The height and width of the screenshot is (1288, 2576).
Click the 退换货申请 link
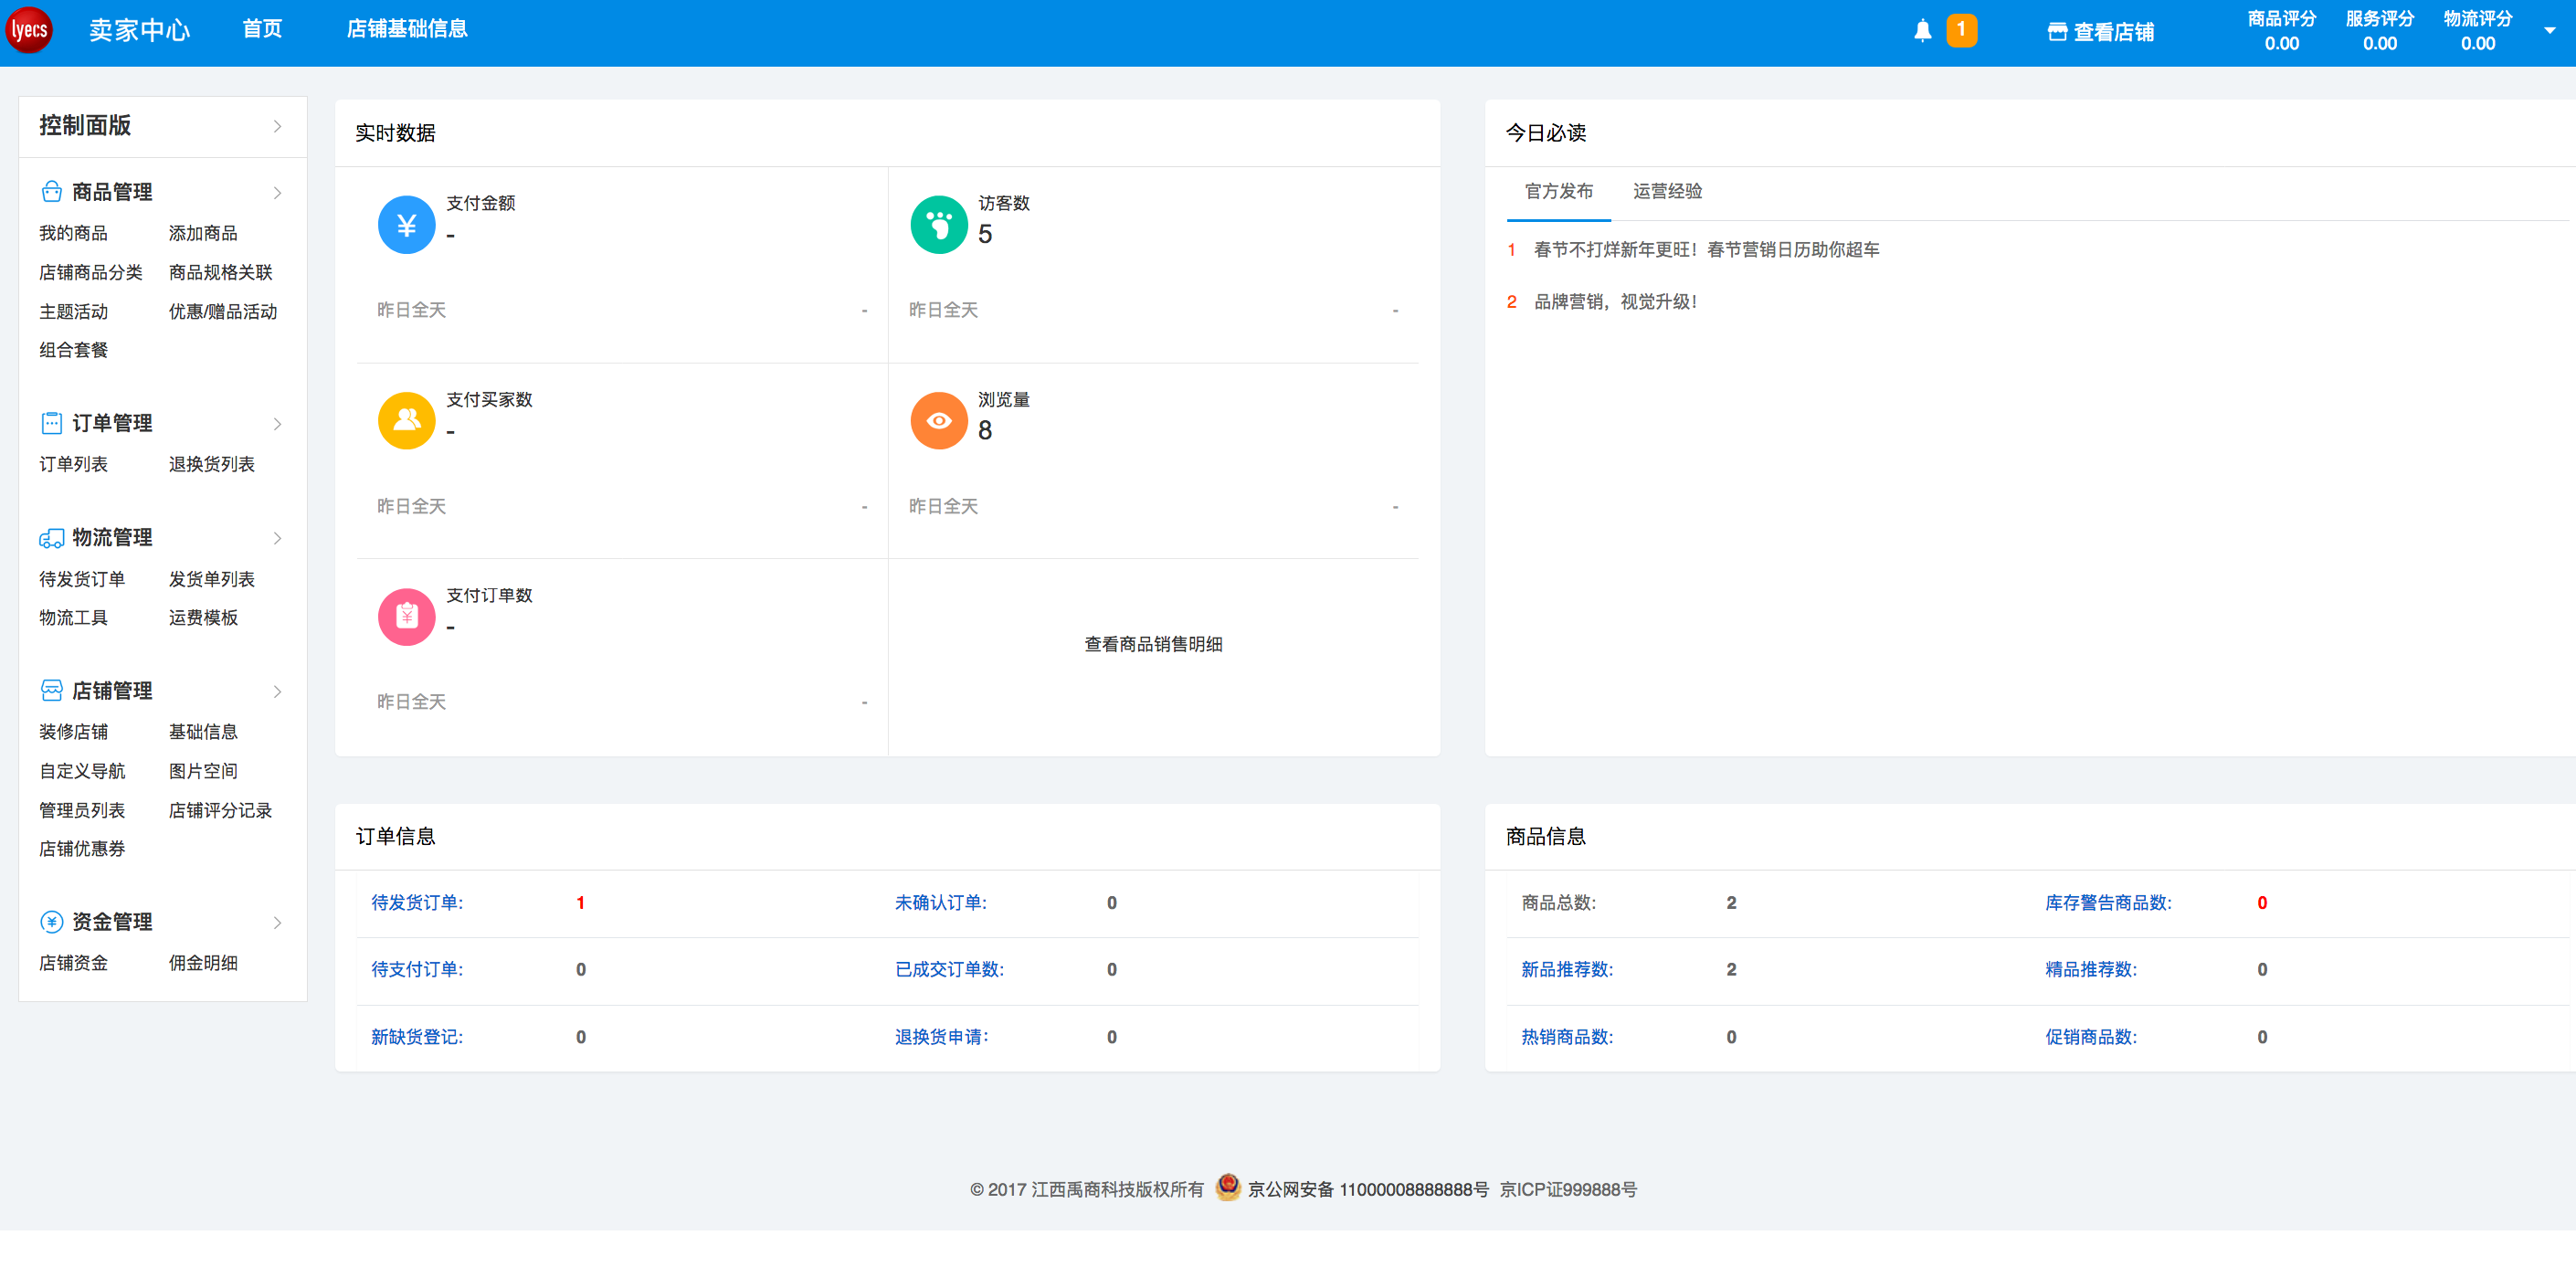click(x=941, y=1037)
